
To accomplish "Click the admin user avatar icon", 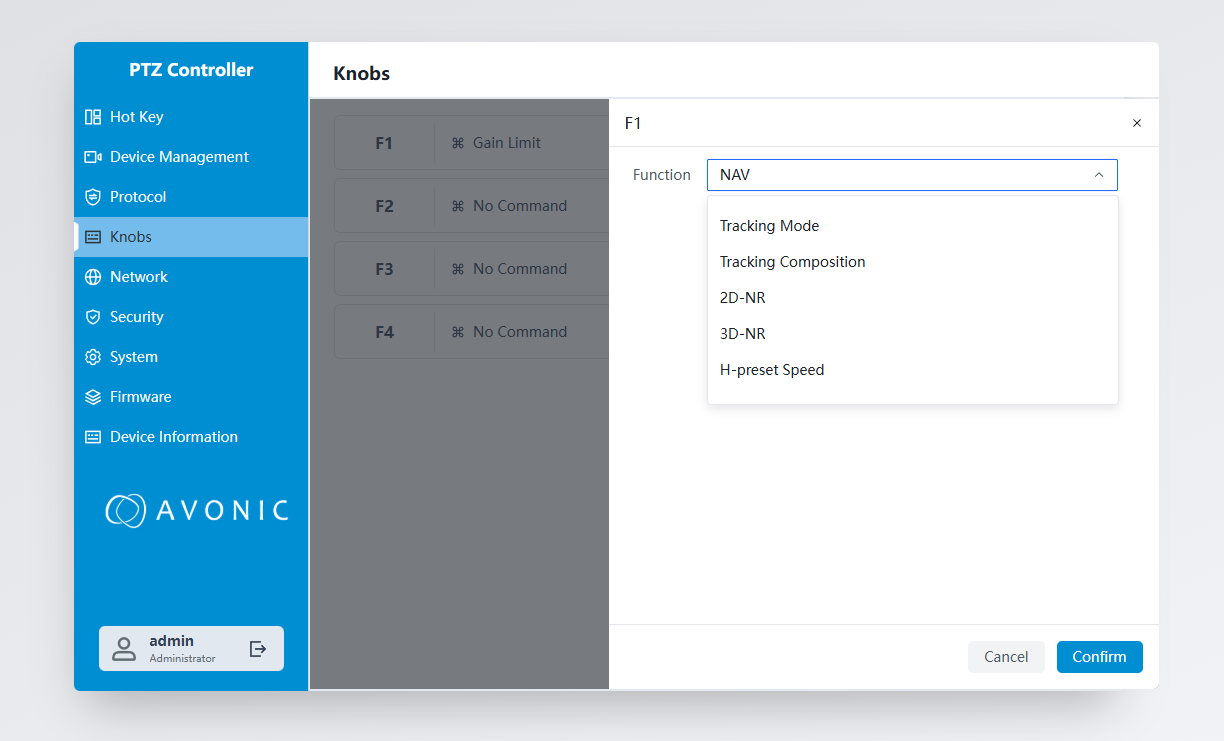I will [x=124, y=649].
